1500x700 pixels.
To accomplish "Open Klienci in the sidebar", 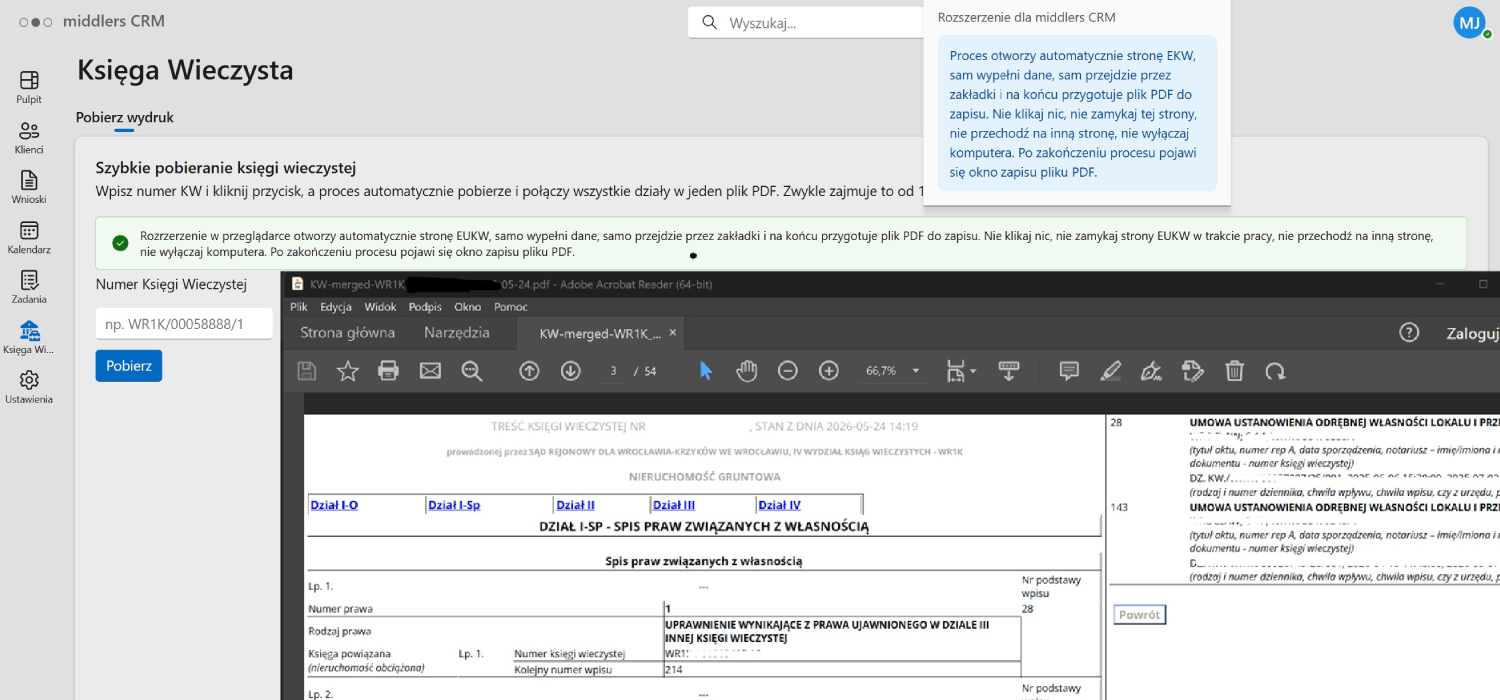I will click(x=29, y=138).
